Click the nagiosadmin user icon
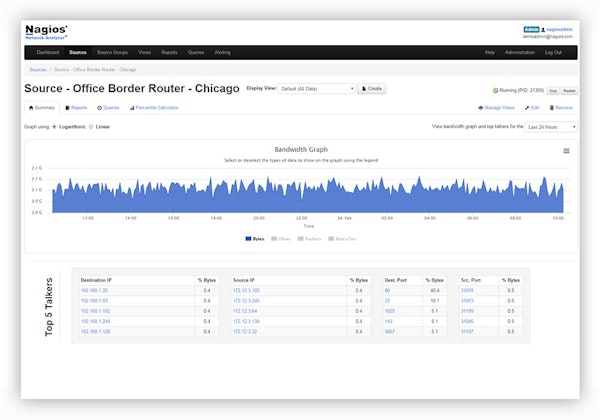This screenshot has height=420, width=600. tap(543, 30)
